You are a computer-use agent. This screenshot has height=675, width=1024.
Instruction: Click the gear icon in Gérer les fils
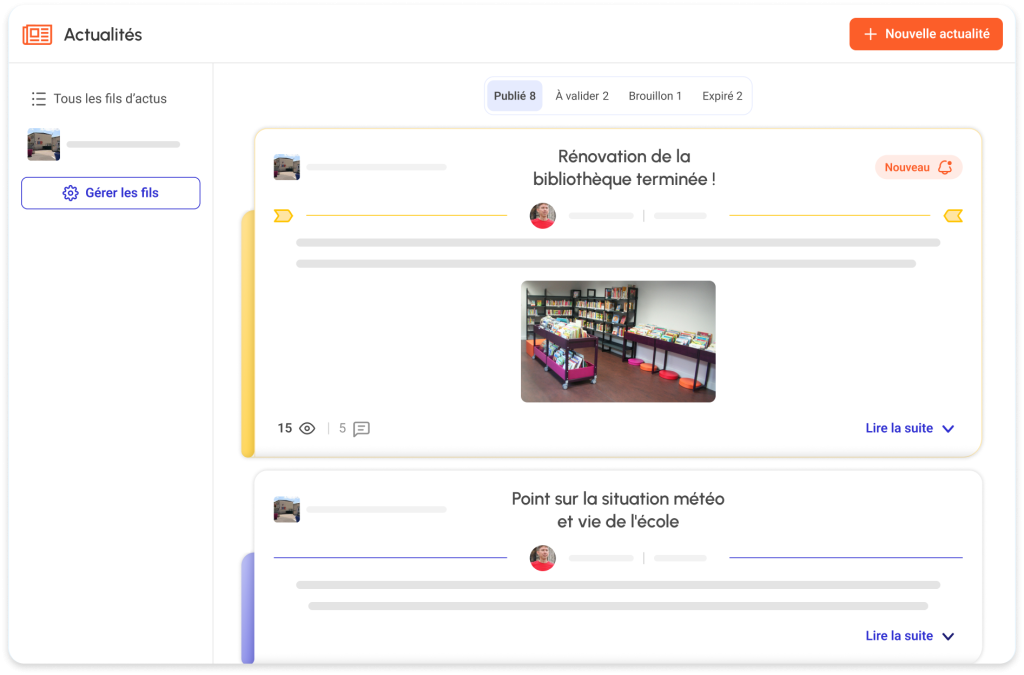pos(70,193)
